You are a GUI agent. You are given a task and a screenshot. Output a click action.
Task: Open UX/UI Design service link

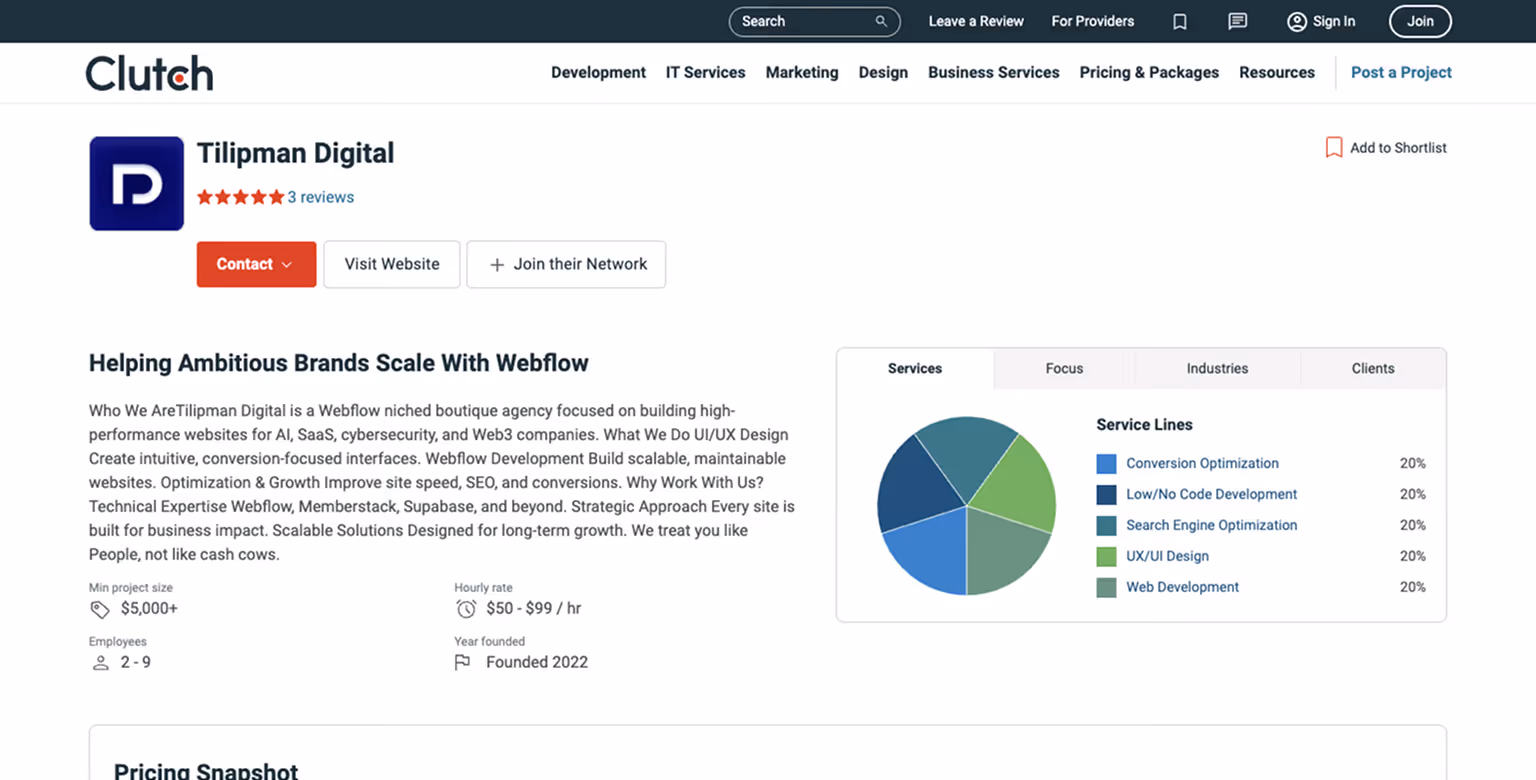[x=1167, y=556]
